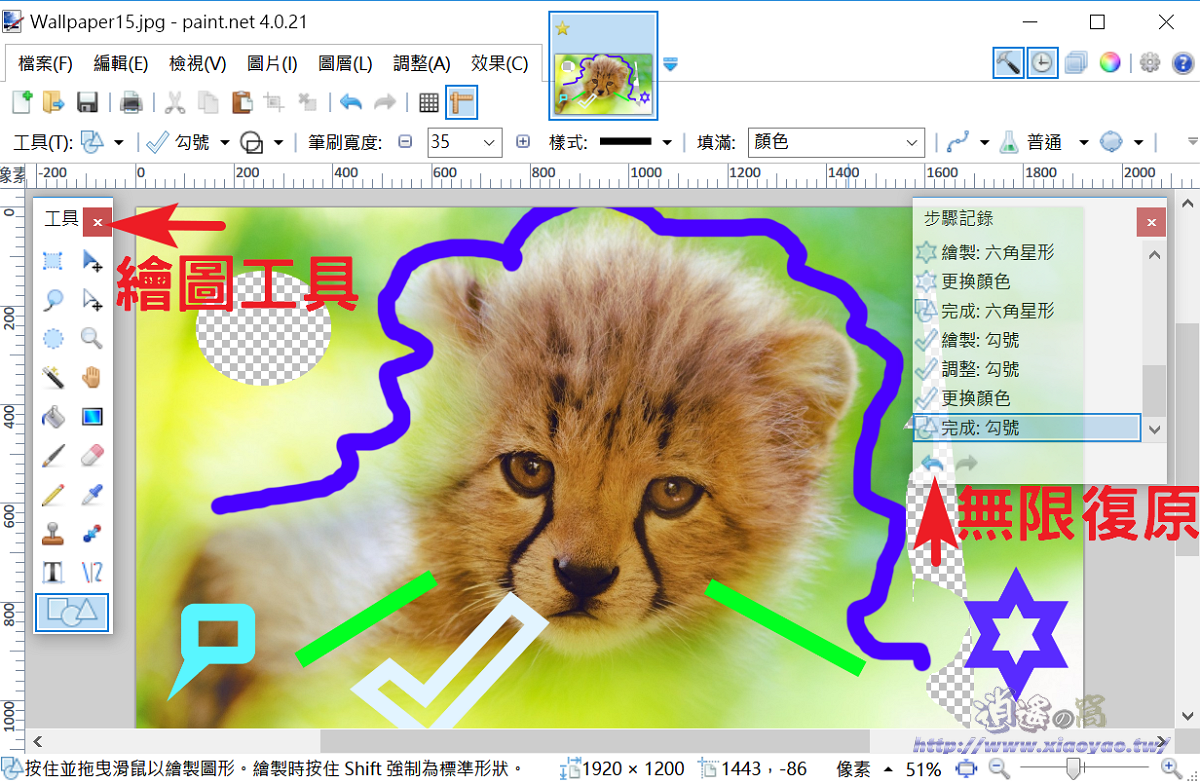The height and width of the screenshot is (784, 1200).
Task: Select the Move Selected Pixels tool
Action: (92, 261)
